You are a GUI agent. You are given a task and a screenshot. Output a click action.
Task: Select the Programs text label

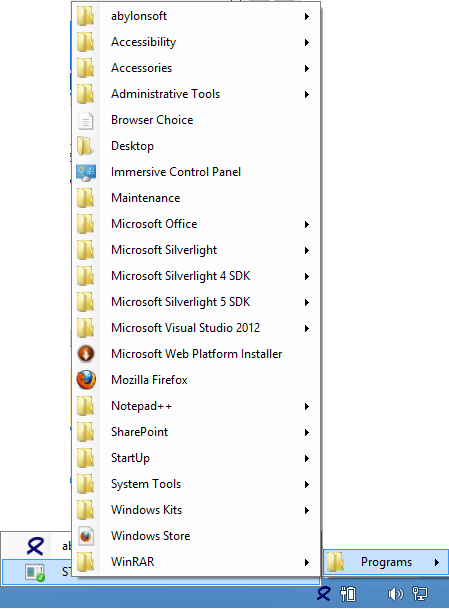(x=386, y=562)
